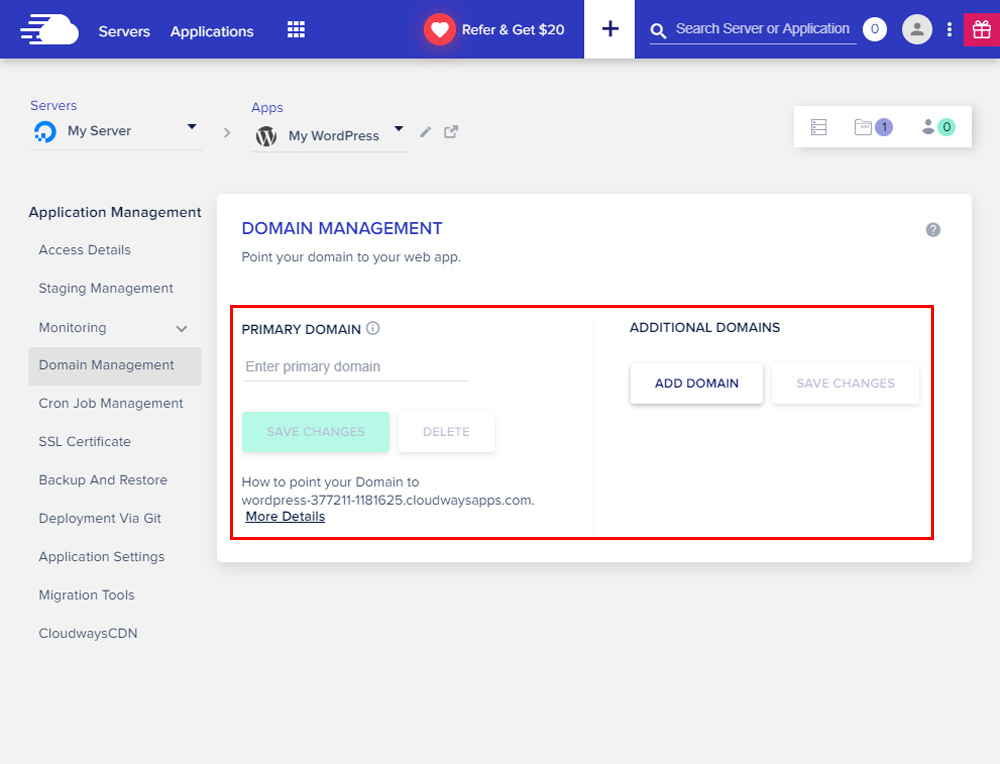
Task: Open the vertical three-dot menu
Action: coord(950,29)
